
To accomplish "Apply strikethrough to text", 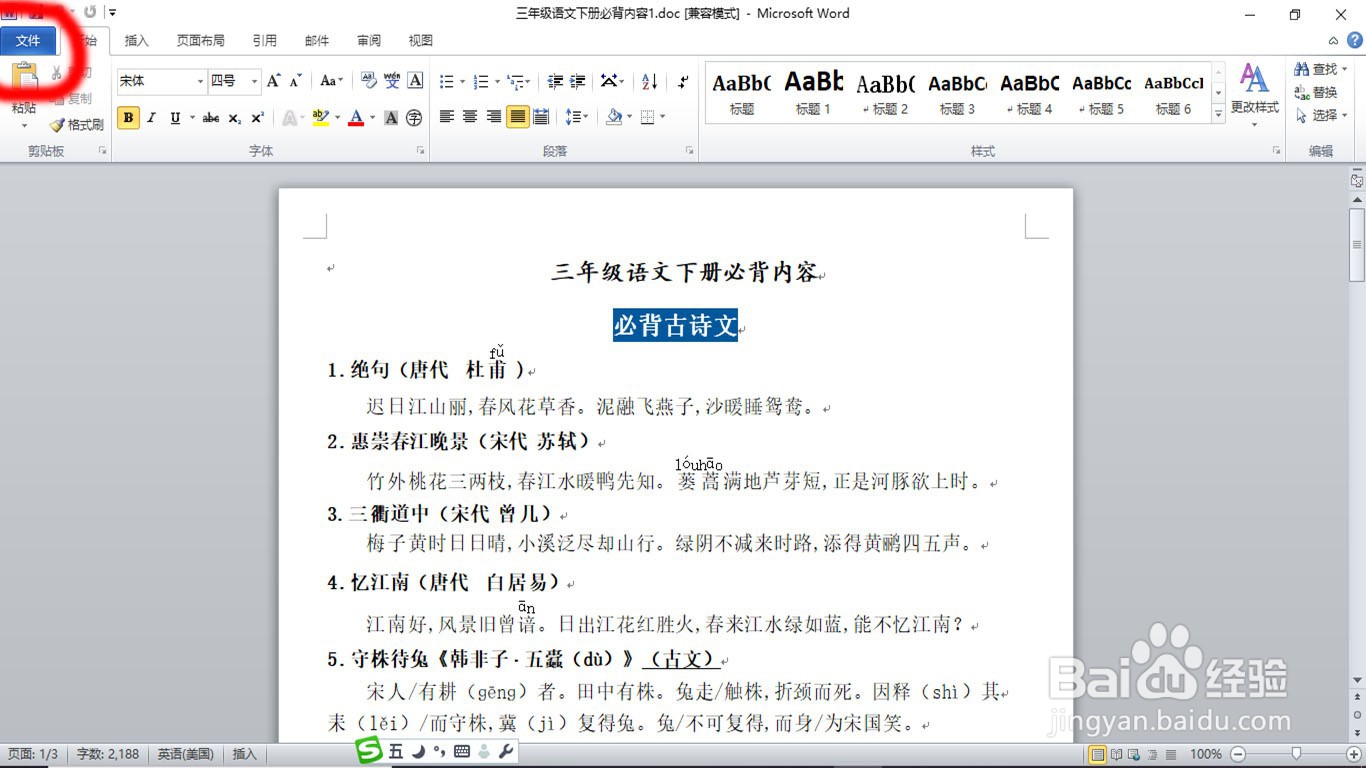I will pos(211,117).
